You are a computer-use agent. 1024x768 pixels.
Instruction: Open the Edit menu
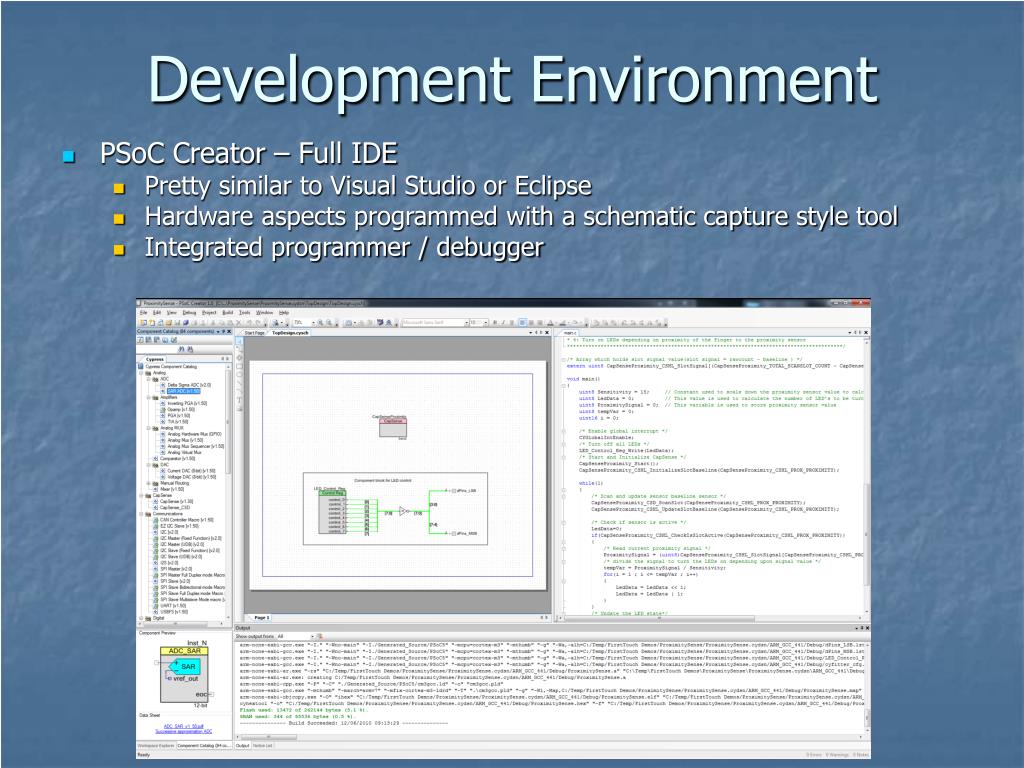pyautogui.click(x=157, y=313)
